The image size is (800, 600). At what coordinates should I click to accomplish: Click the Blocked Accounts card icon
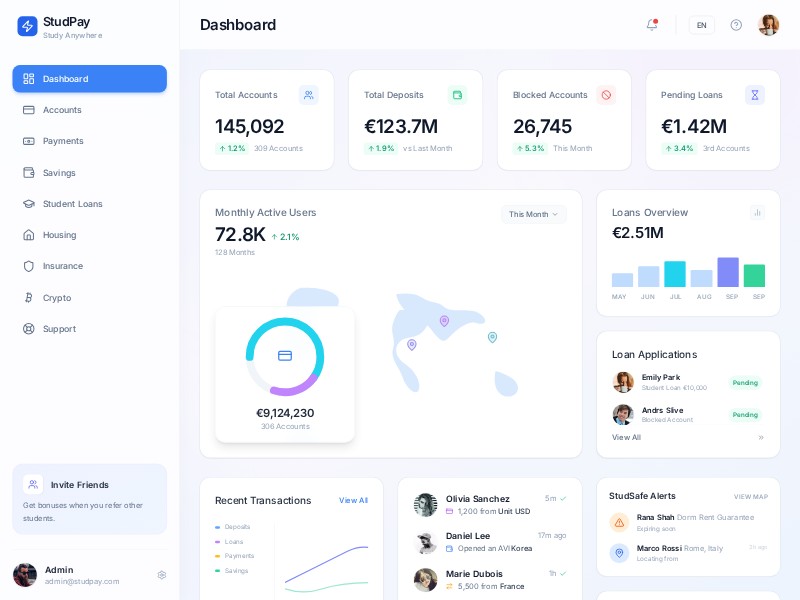606,95
